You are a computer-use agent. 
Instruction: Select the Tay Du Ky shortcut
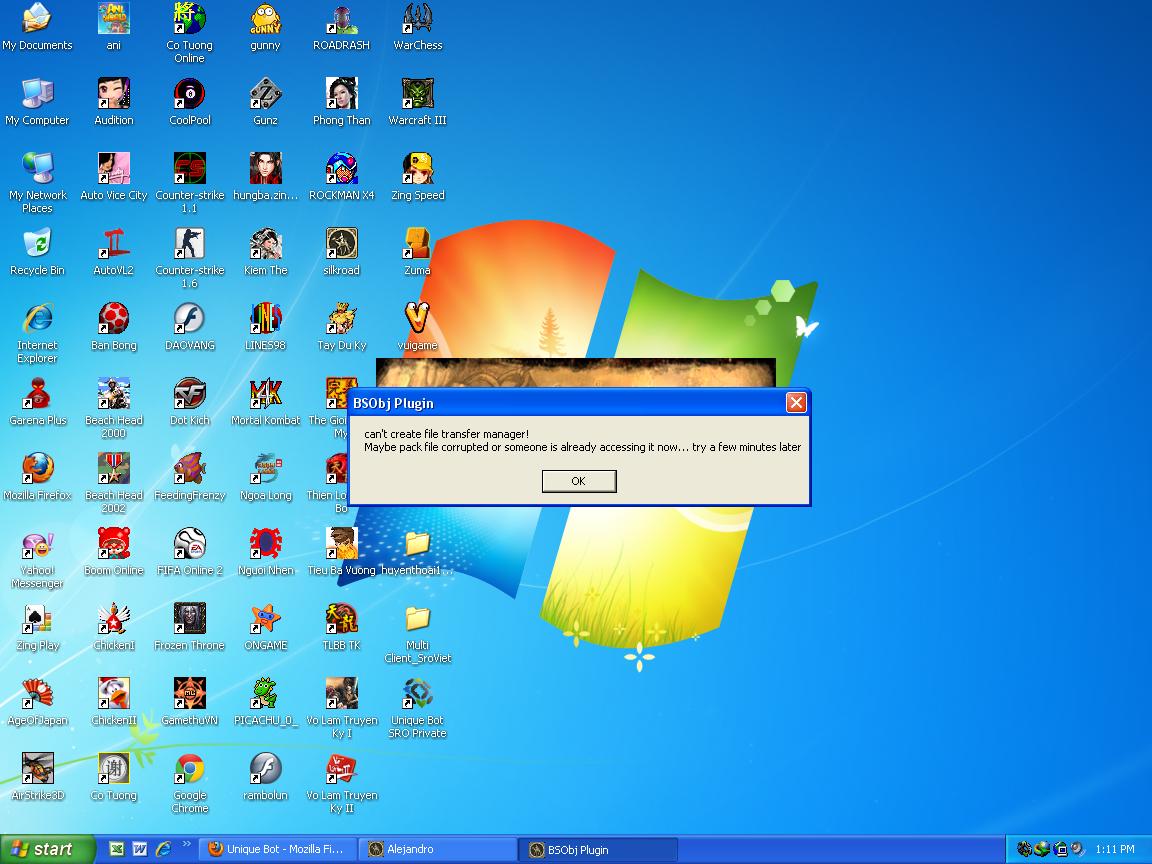tap(342, 328)
